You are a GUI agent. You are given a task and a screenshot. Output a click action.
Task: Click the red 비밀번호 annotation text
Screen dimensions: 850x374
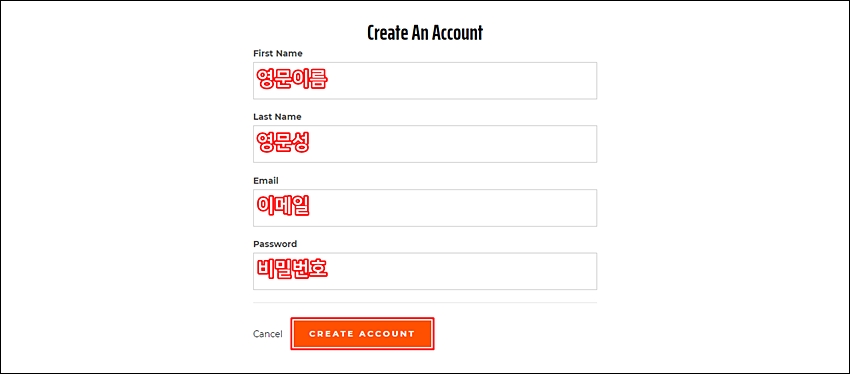pyautogui.click(x=292, y=269)
